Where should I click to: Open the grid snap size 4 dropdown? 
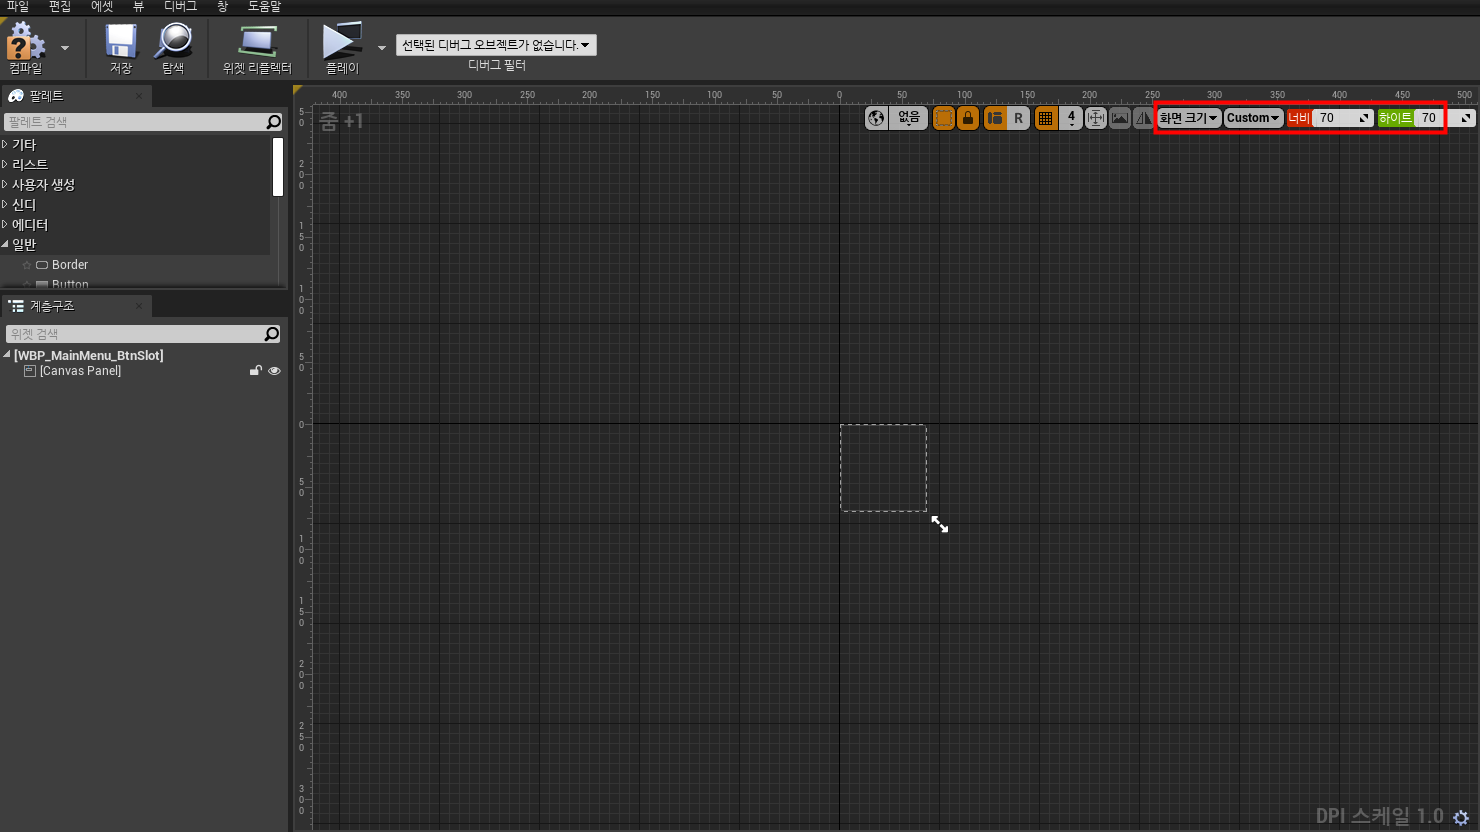pos(1071,118)
